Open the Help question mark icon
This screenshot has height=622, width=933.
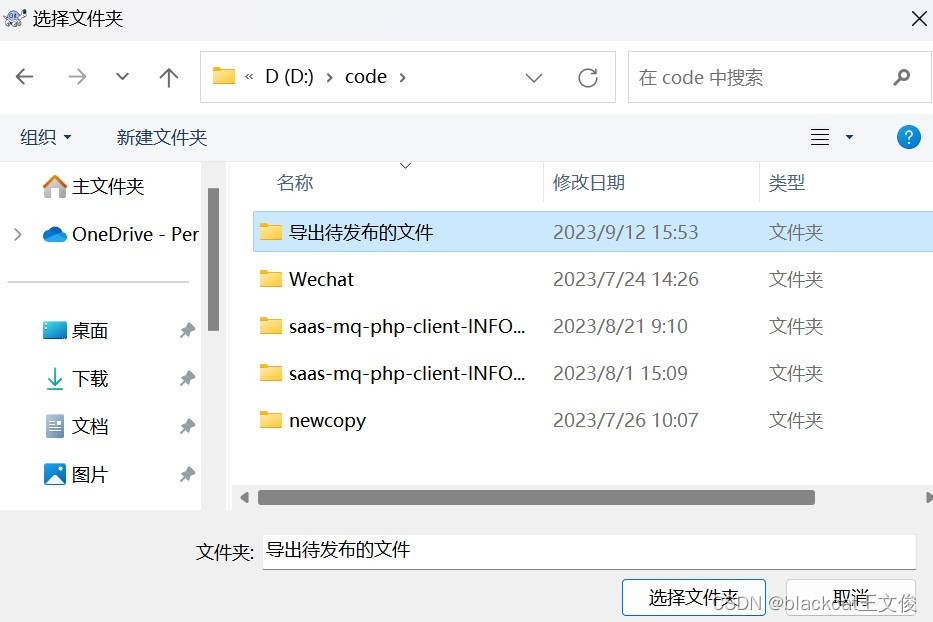[908, 137]
